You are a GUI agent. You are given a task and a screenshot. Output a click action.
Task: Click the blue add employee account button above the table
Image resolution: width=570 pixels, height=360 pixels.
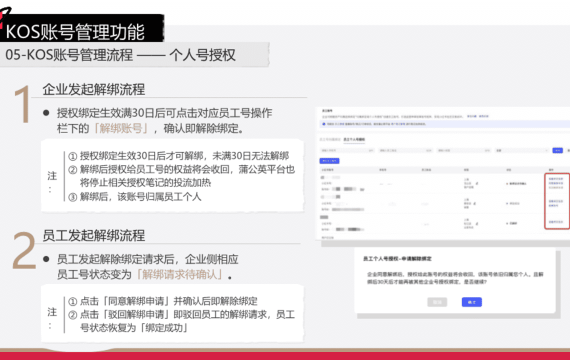click(x=329, y=161)
